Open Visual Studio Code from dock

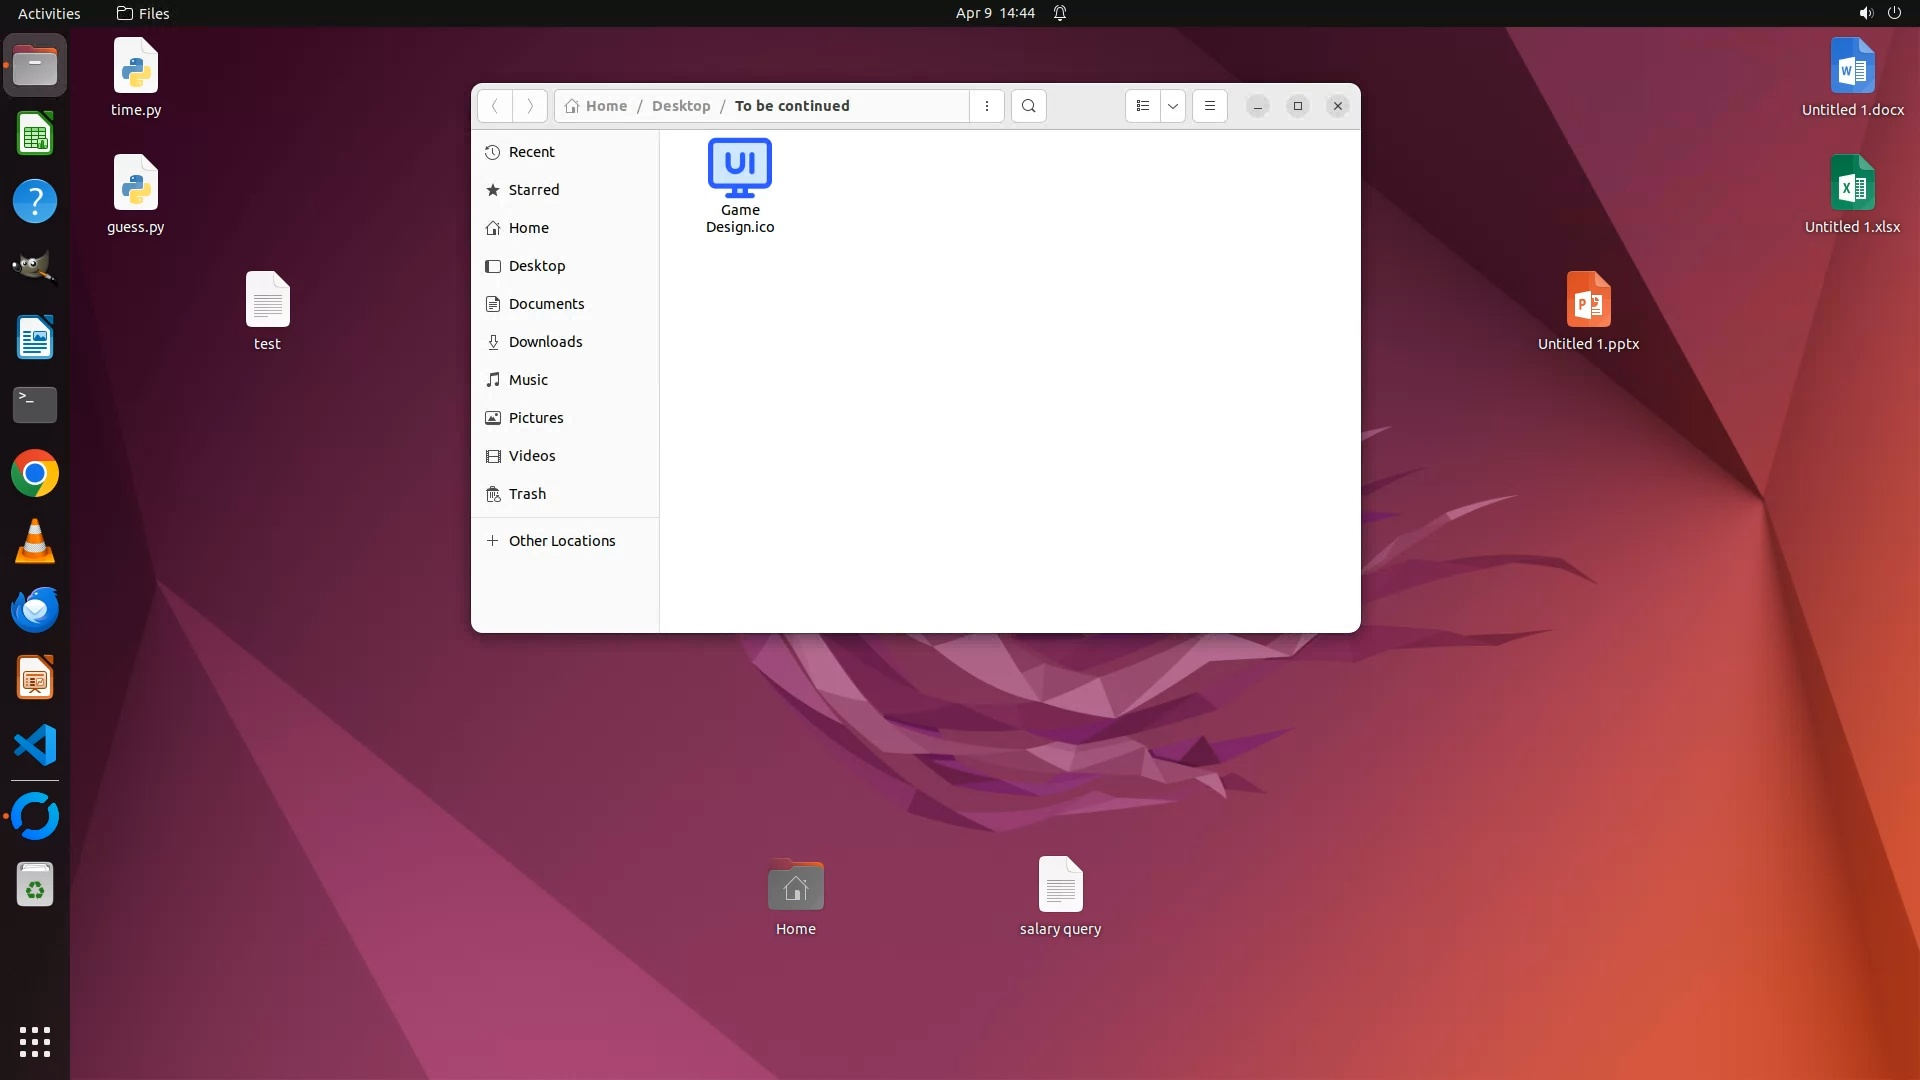[x=35, y=746]
